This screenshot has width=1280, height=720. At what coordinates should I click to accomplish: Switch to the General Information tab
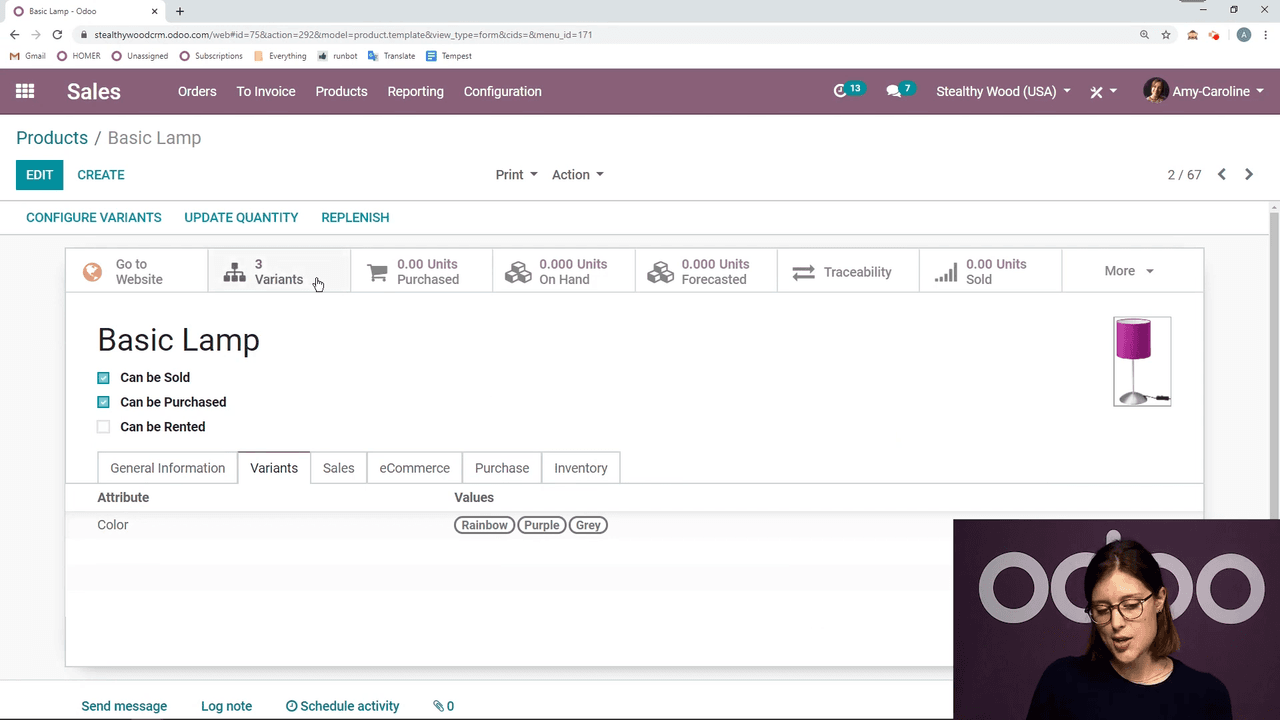(167, 468)
